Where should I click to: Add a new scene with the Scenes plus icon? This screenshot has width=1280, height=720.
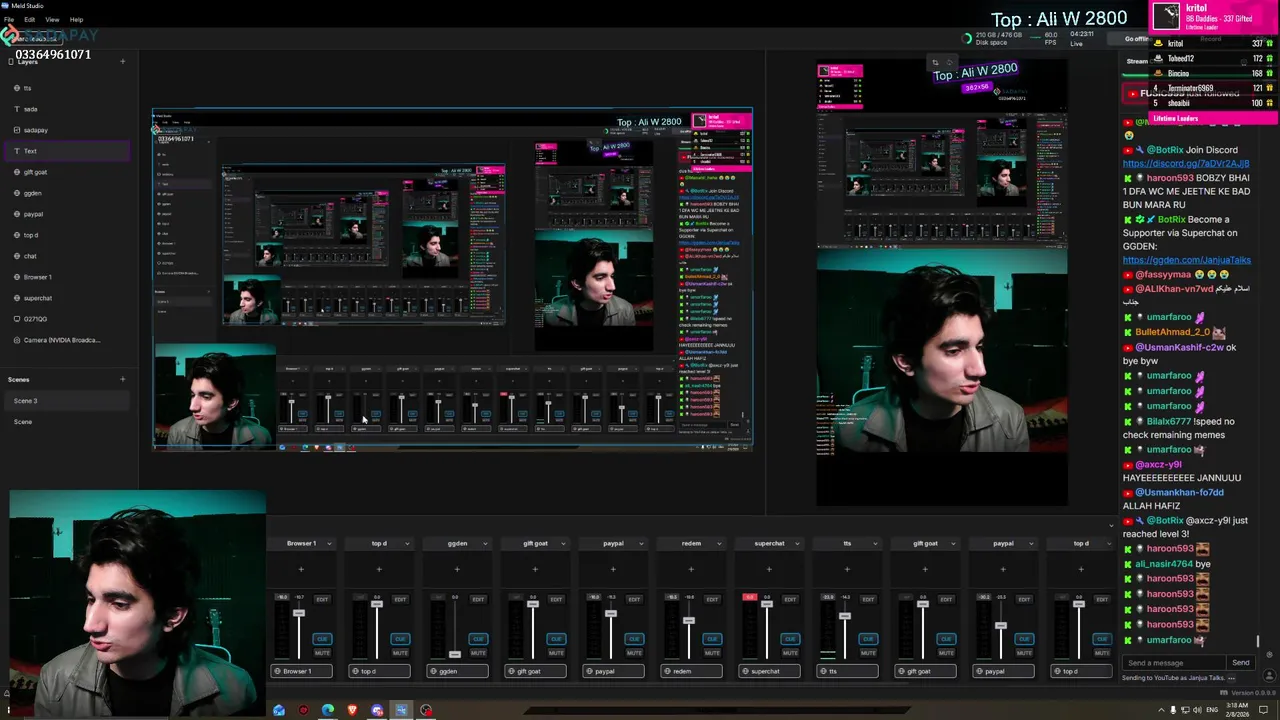(123, 379)
